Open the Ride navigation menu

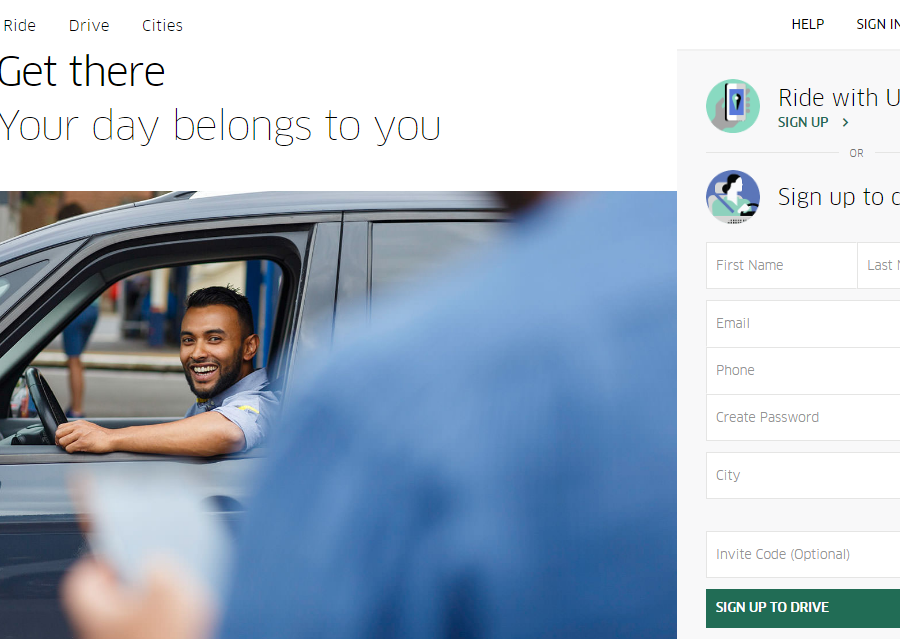pos(19,25)
